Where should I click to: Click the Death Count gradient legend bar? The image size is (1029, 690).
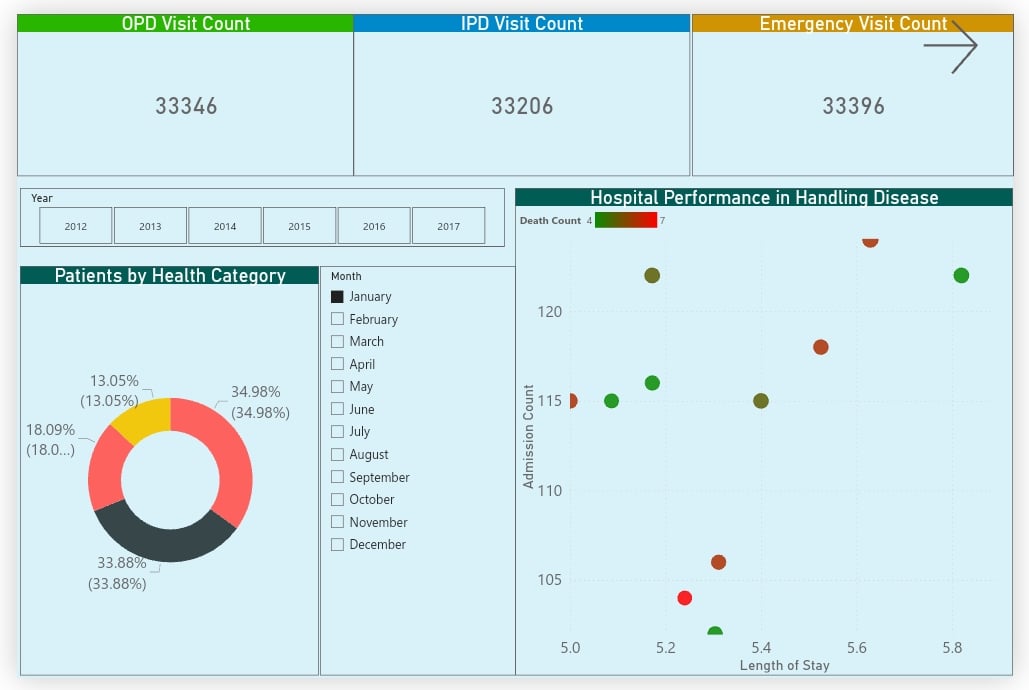point(625,220)
